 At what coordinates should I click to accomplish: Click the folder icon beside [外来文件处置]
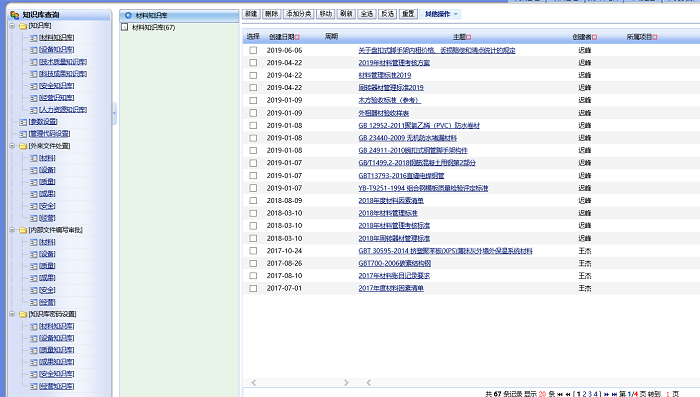[x=23, y=146]
